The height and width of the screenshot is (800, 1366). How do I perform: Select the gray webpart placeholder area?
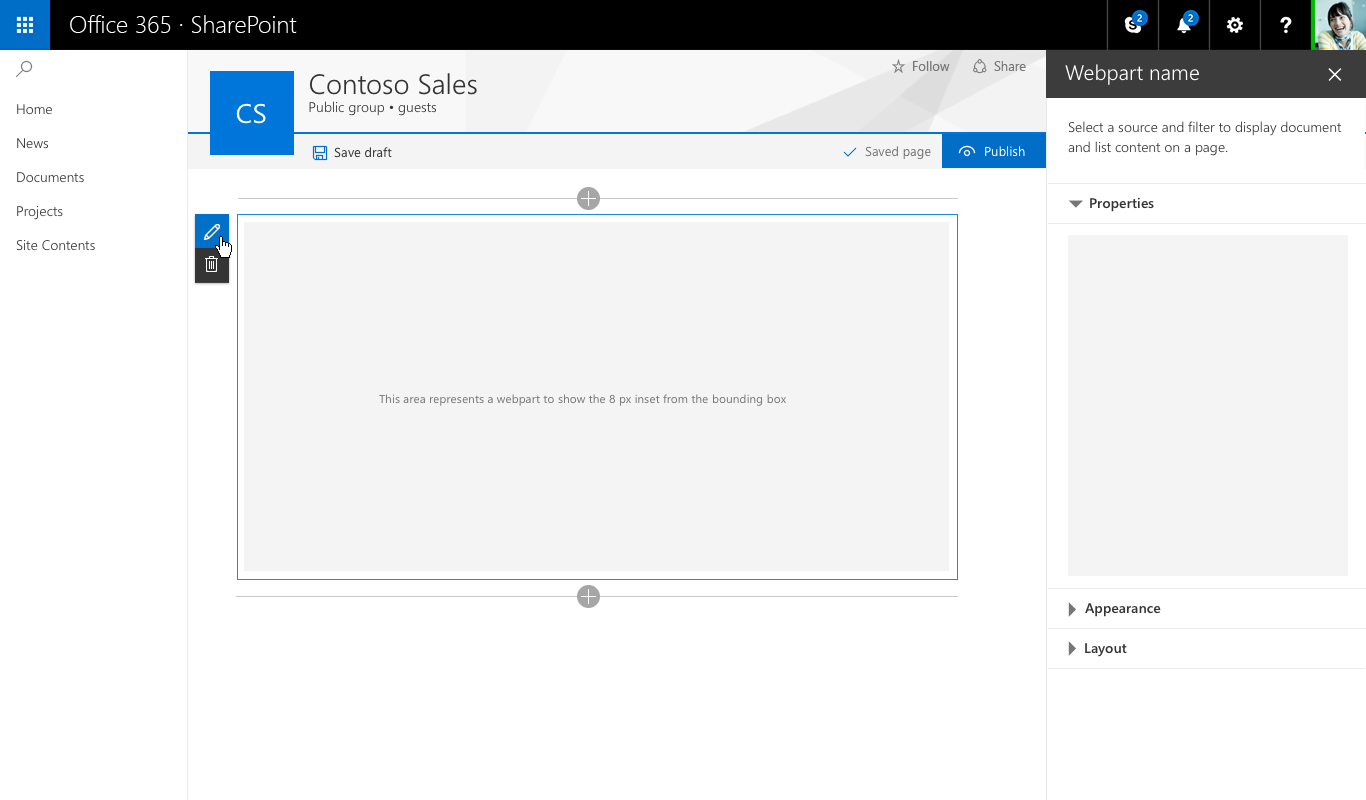click(x=596, y=396)
